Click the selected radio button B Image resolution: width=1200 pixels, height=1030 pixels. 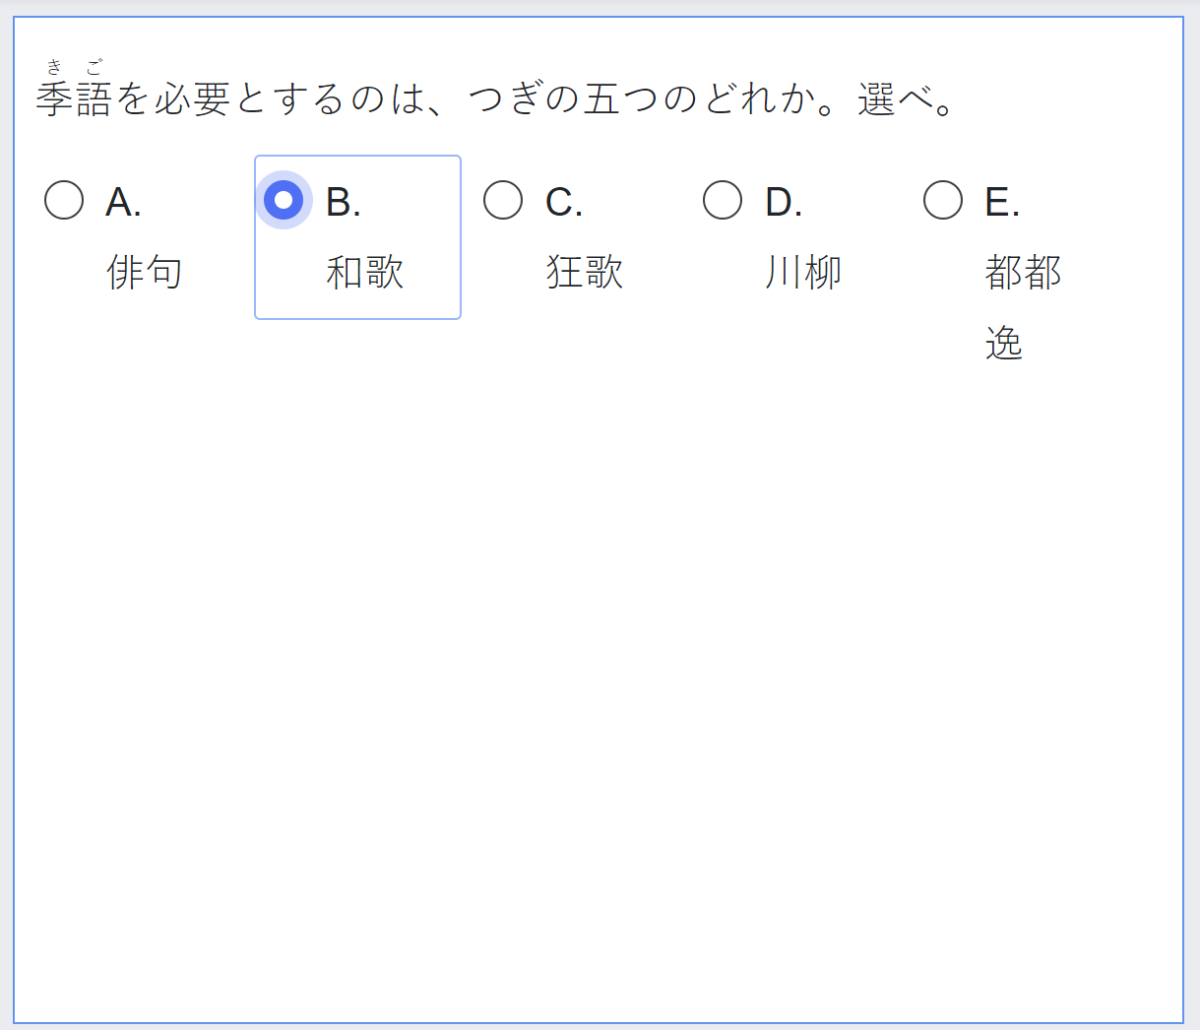coord(284,200)
